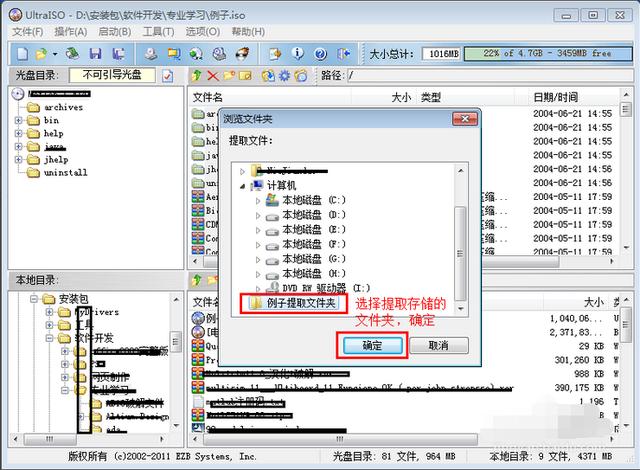
Task: Click the Exit toolbar icon
Action: point(344,53)
